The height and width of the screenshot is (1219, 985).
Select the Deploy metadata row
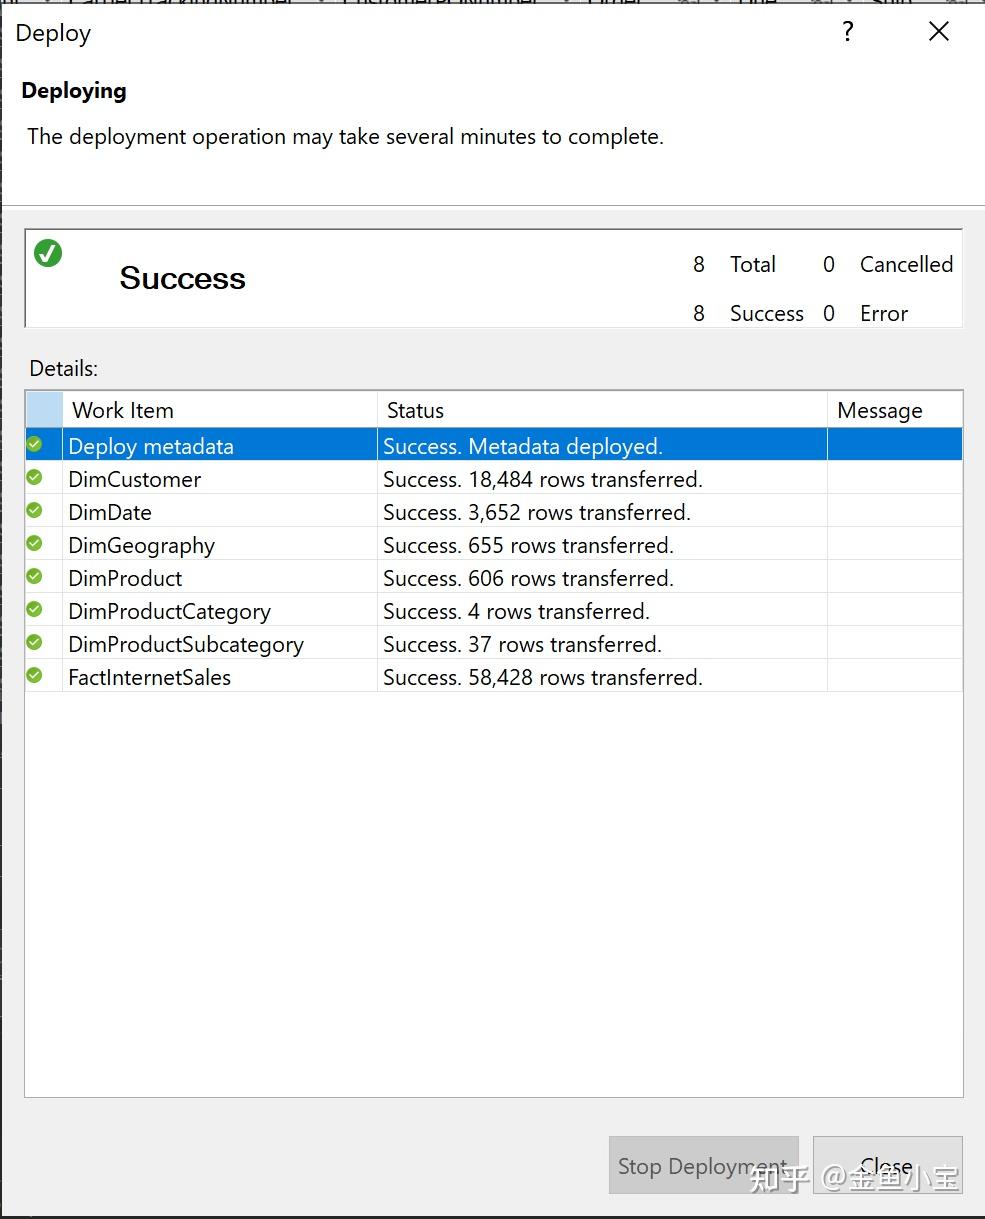click(x=200, y=444)
